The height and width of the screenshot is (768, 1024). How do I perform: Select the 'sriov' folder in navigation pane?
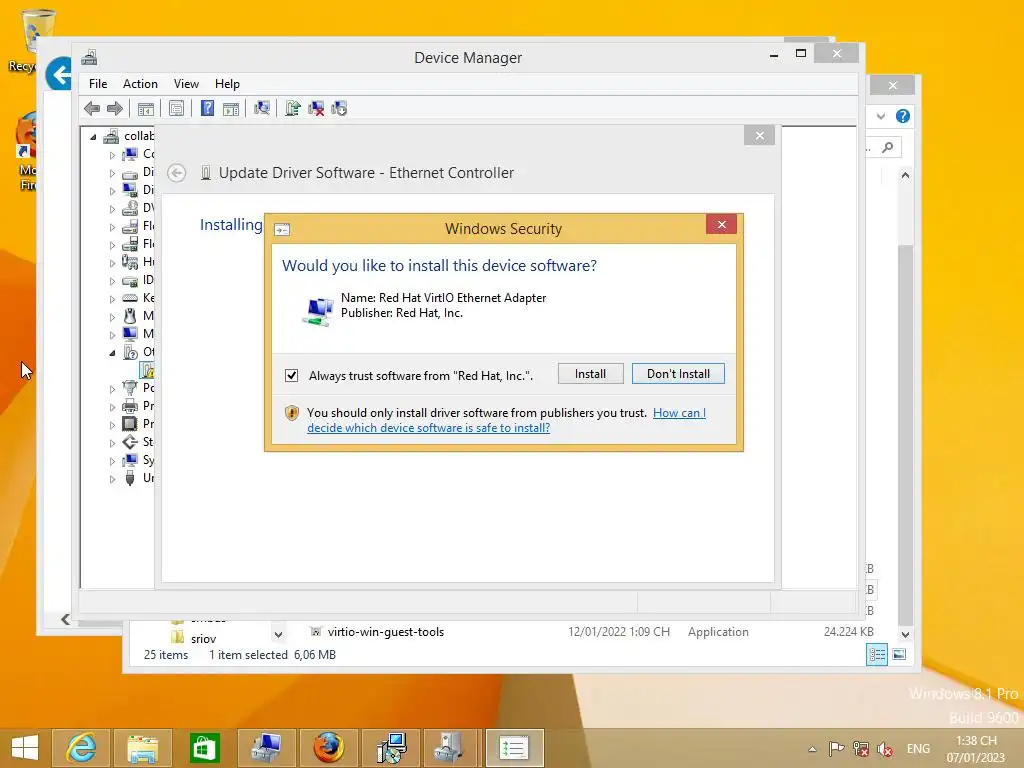[x=194, y=638]
